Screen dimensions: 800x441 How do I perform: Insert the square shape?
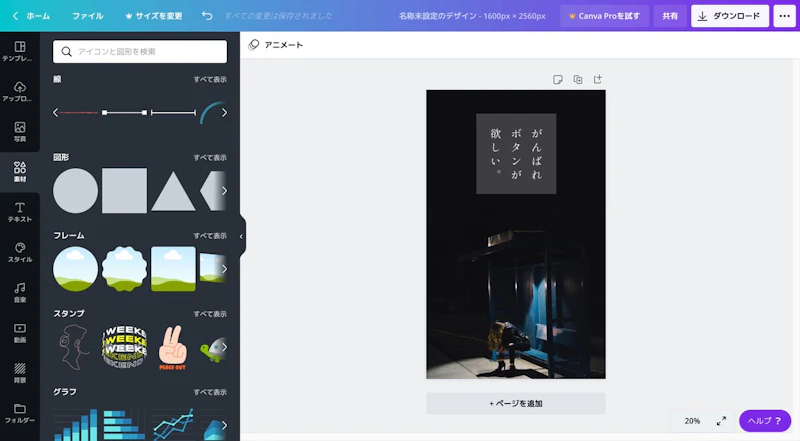[124, 190]
